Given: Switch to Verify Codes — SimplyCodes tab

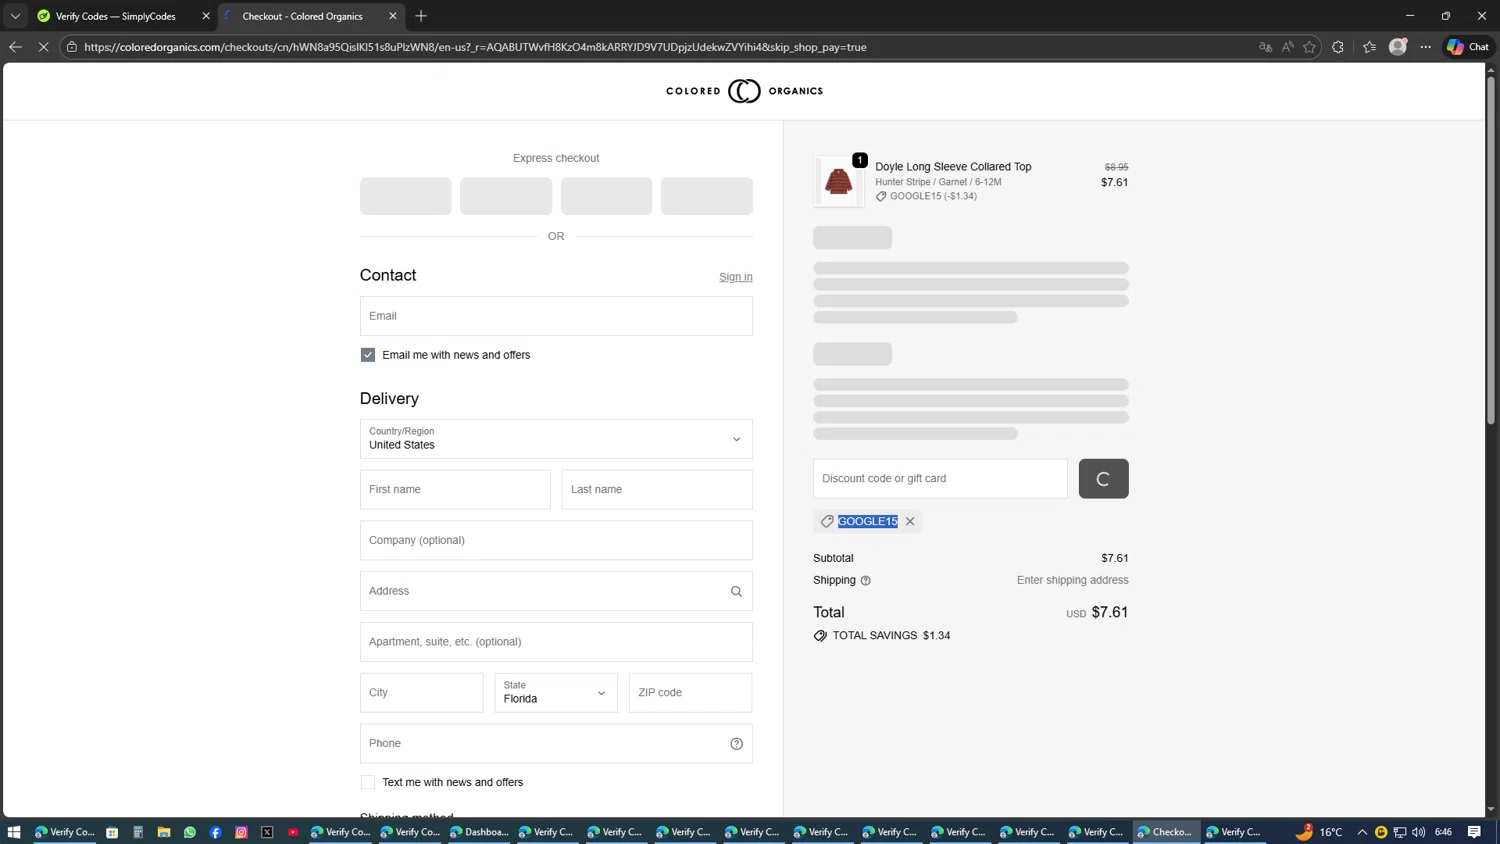Looking at the screenshot, I should tap(115, 16).
